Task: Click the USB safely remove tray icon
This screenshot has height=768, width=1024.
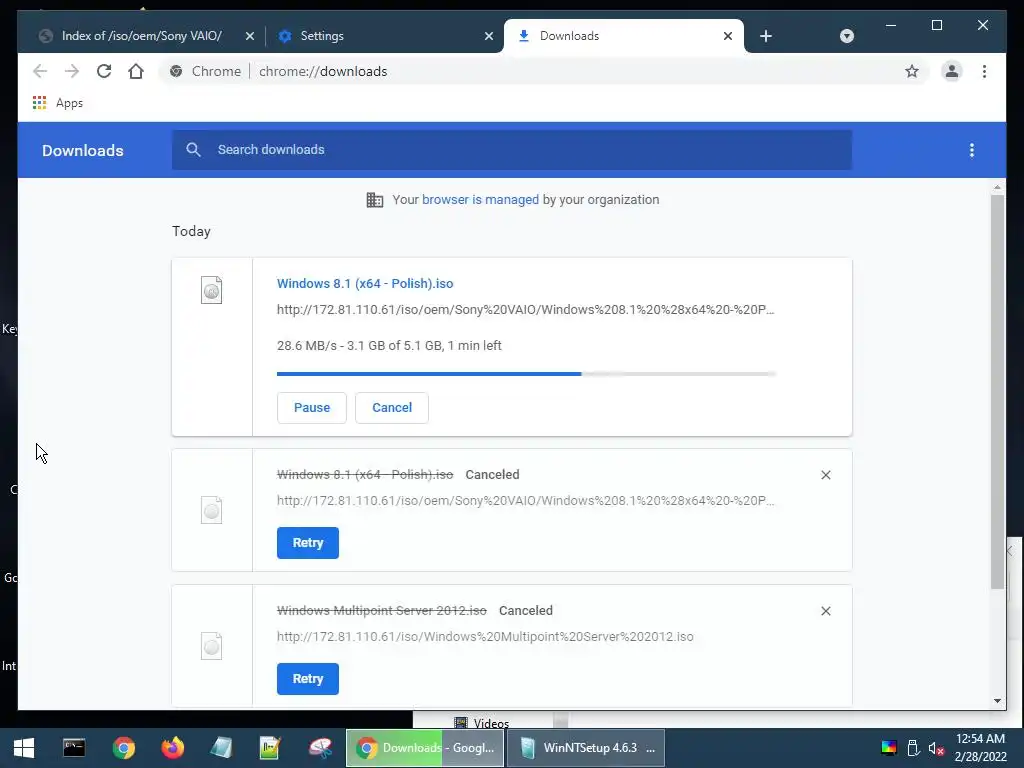Action: [x=913, y=748]
